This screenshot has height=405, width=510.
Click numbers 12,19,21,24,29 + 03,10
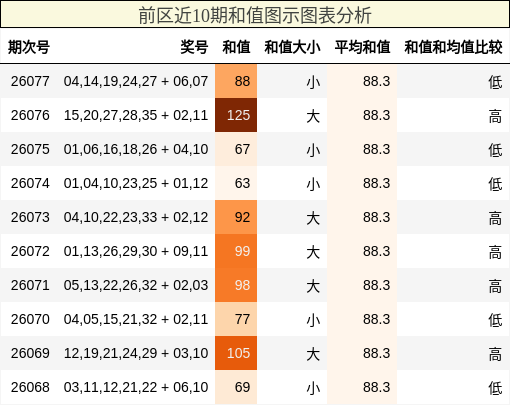tap(136, 353)
